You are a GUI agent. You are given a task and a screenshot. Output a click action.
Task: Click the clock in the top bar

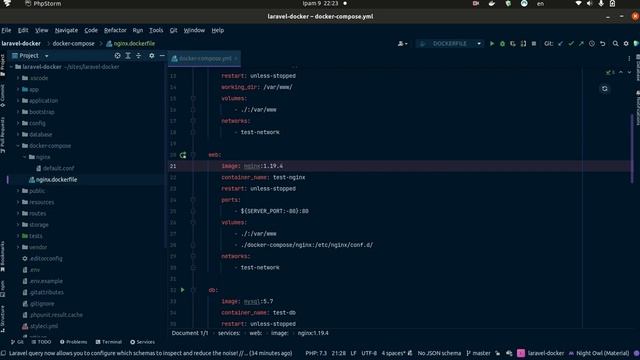[x=320, y=4]
